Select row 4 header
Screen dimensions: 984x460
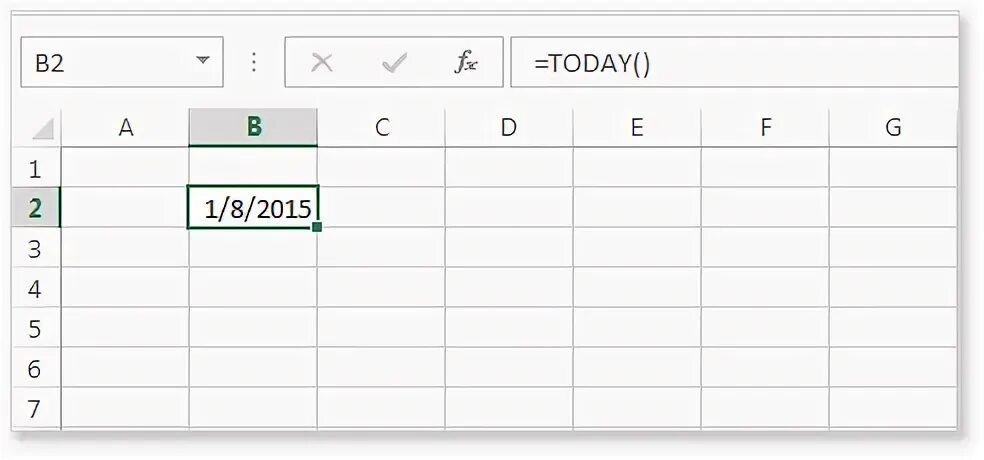[36, 289]
